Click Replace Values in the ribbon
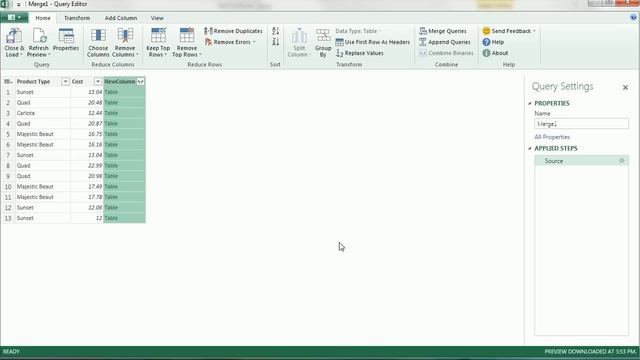 point(360,53)
